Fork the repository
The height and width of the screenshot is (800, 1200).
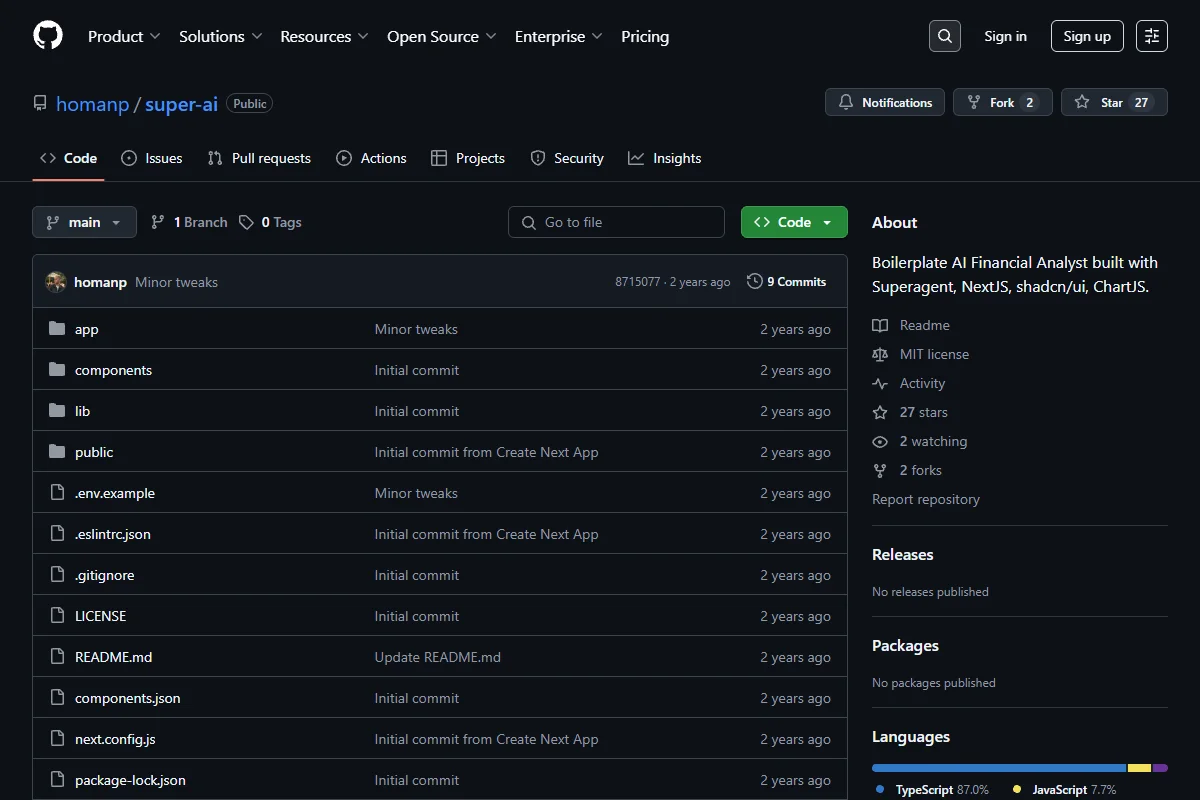point(1003,102)
